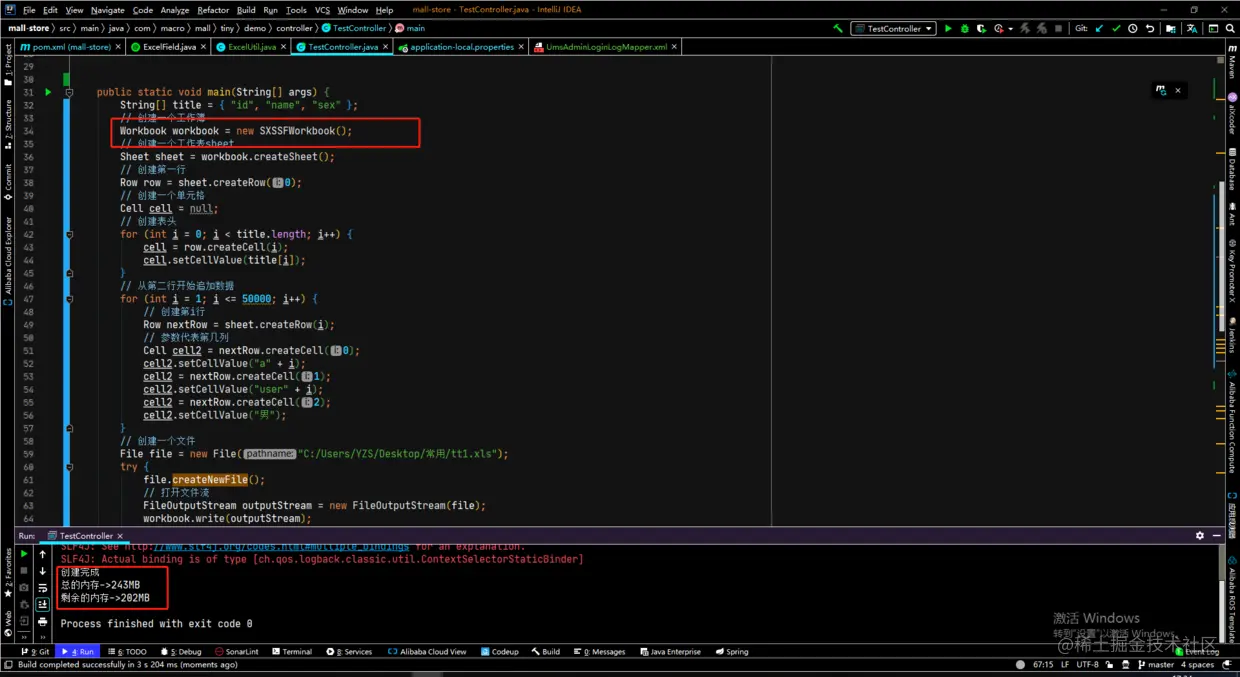Open TestController run configuration dropdown
The width and height of the screenshot is (1240, 677).
(x=893, y=28)
